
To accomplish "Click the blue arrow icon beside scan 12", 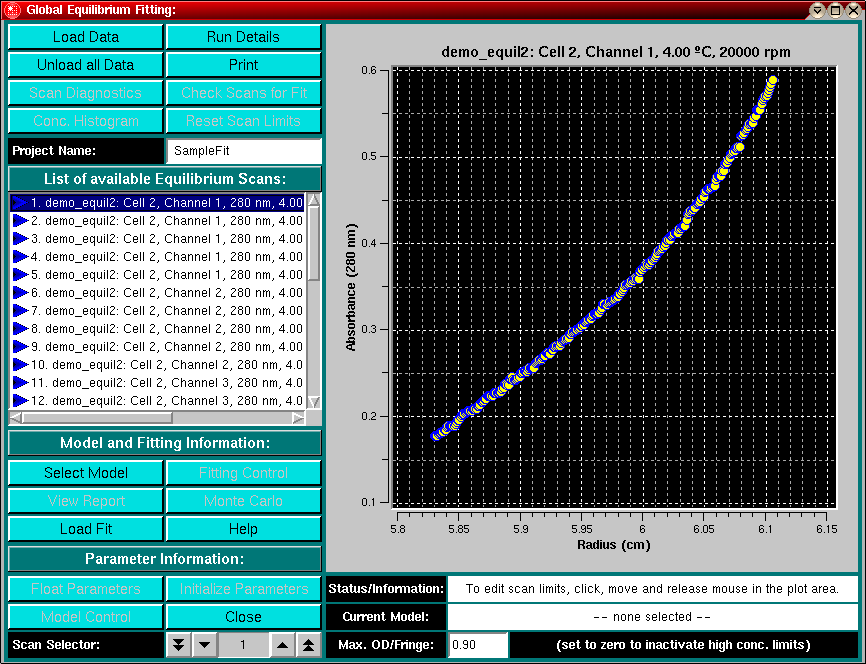I will 19,401.
